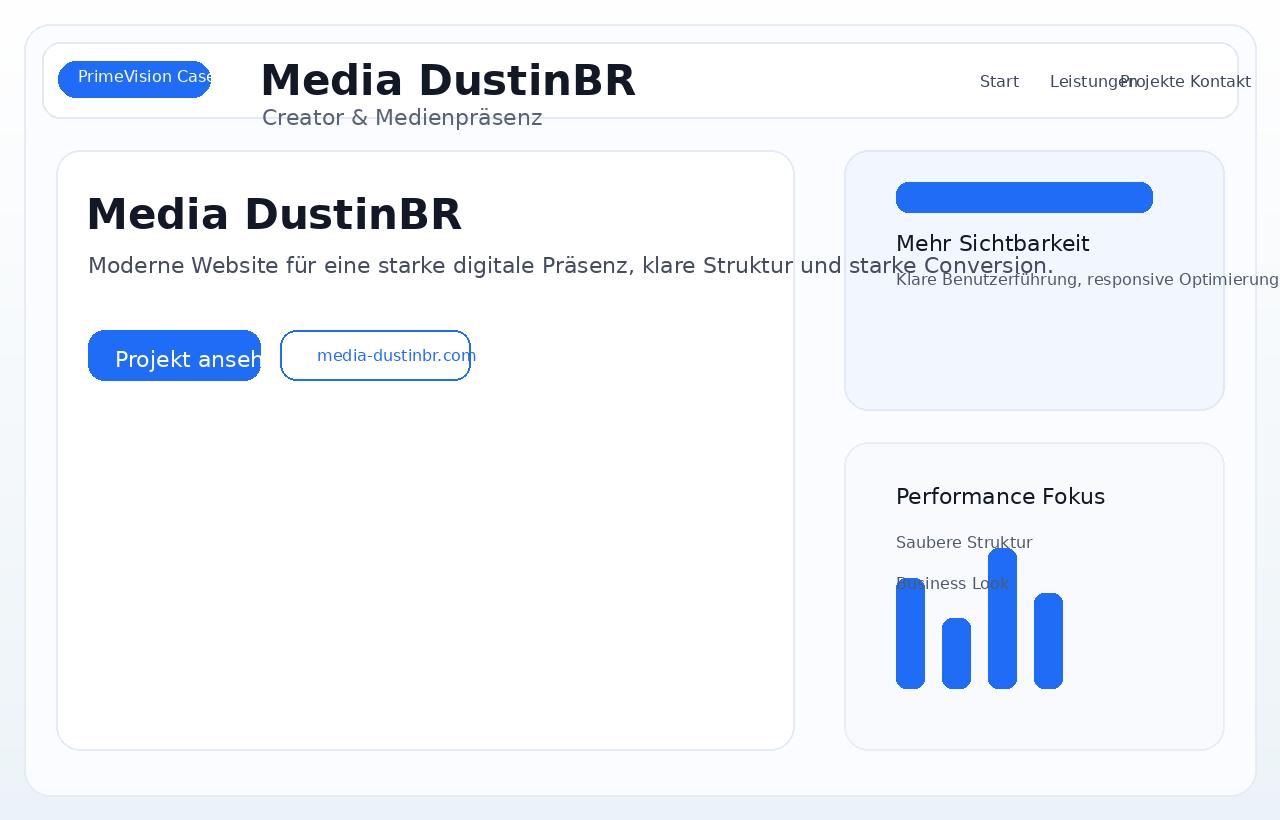1280x820 pixels.
Task: Select Leistungen in the navigation
Action: (x=1090, y=81)
